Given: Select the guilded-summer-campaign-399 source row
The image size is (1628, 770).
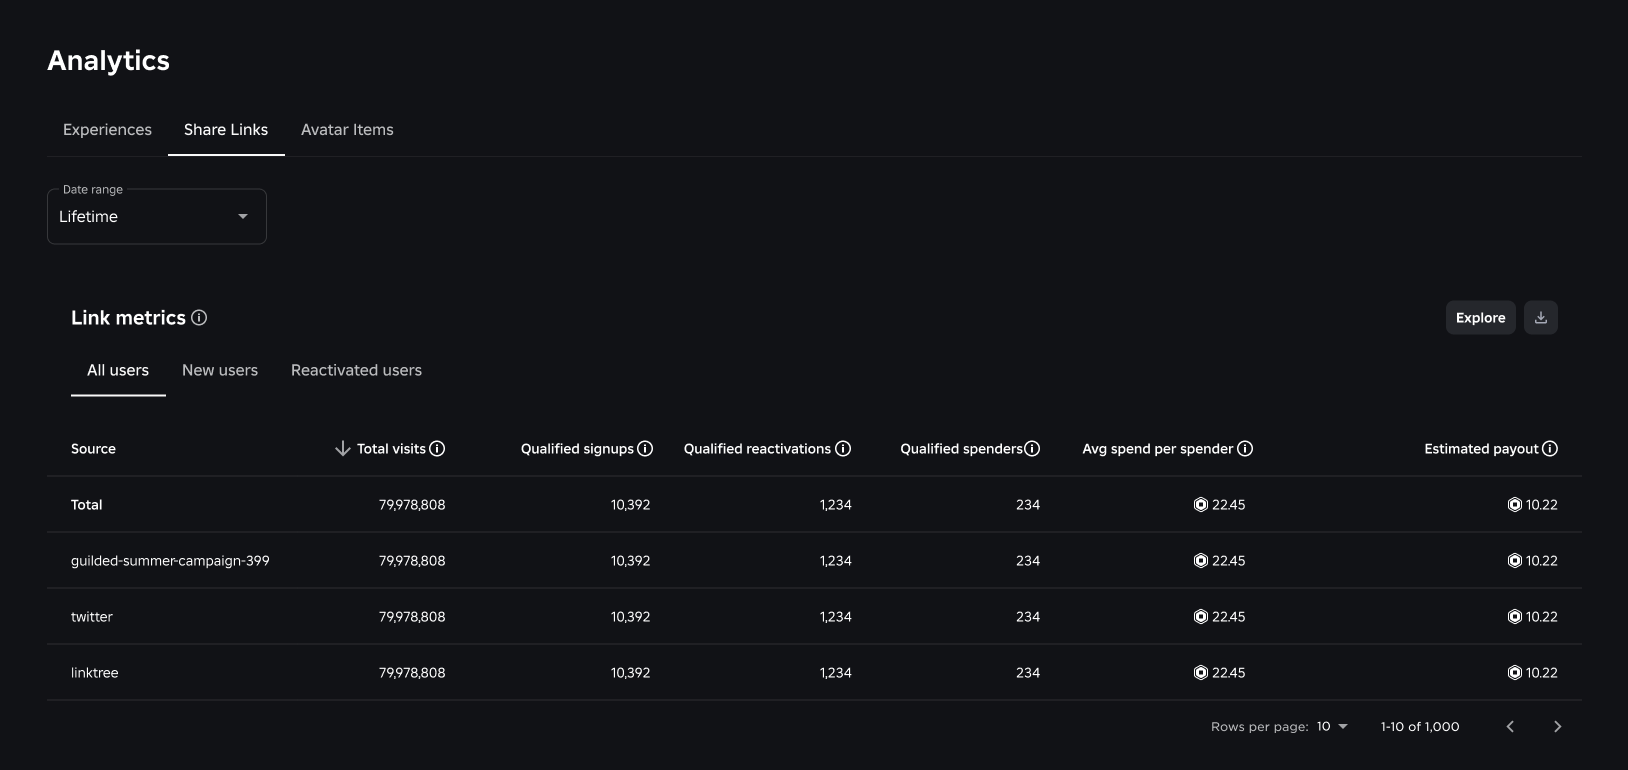Looking at the screenshot, I should (170, 561).
